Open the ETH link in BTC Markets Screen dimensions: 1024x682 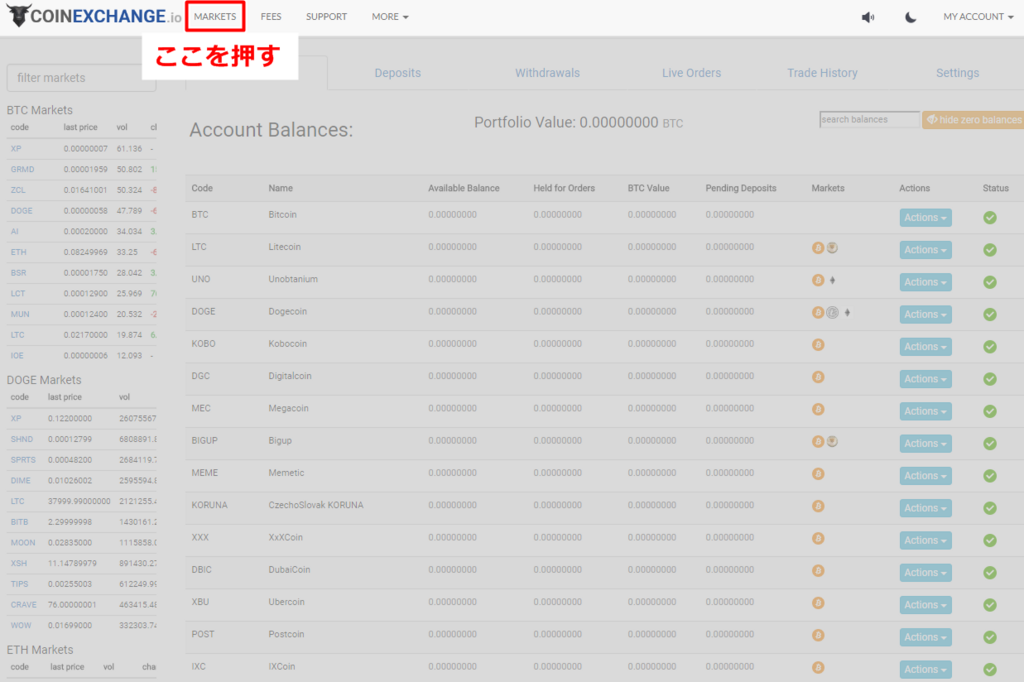click(18, 252)
